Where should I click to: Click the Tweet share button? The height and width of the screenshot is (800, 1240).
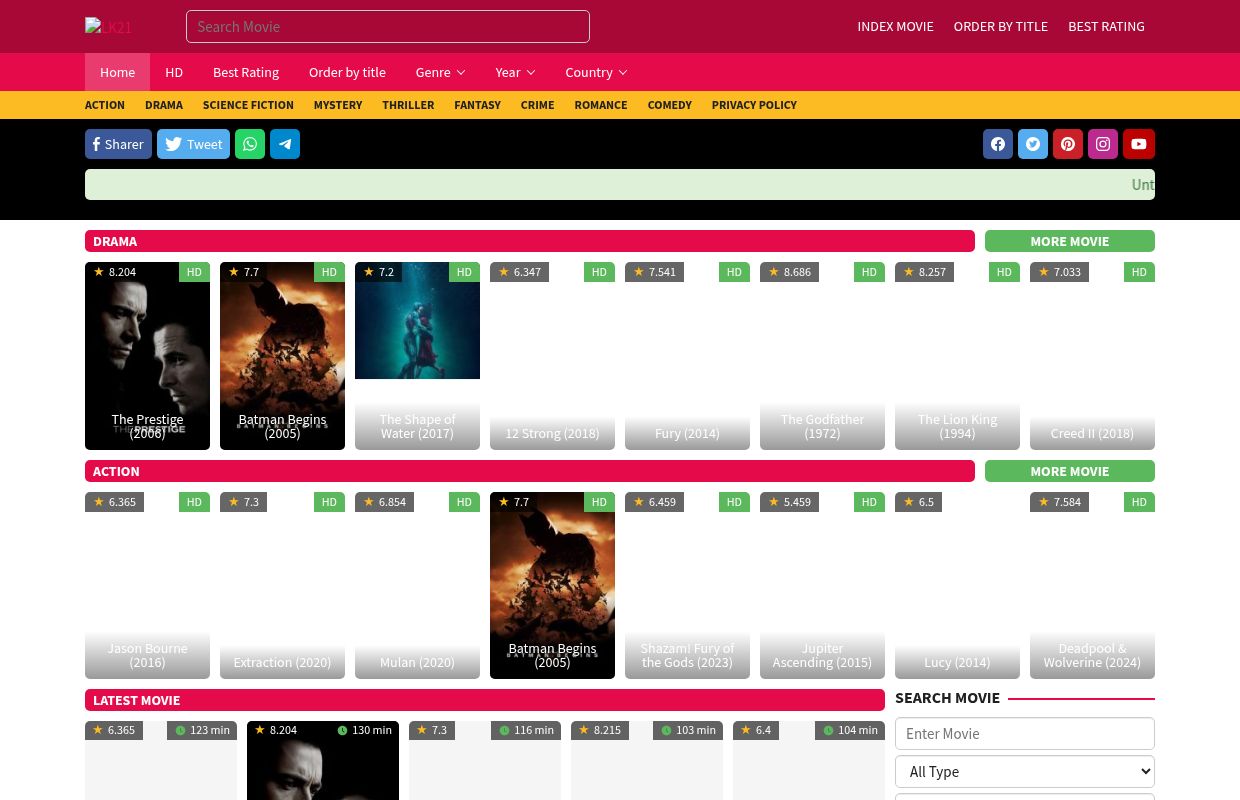tap(193, 144)
